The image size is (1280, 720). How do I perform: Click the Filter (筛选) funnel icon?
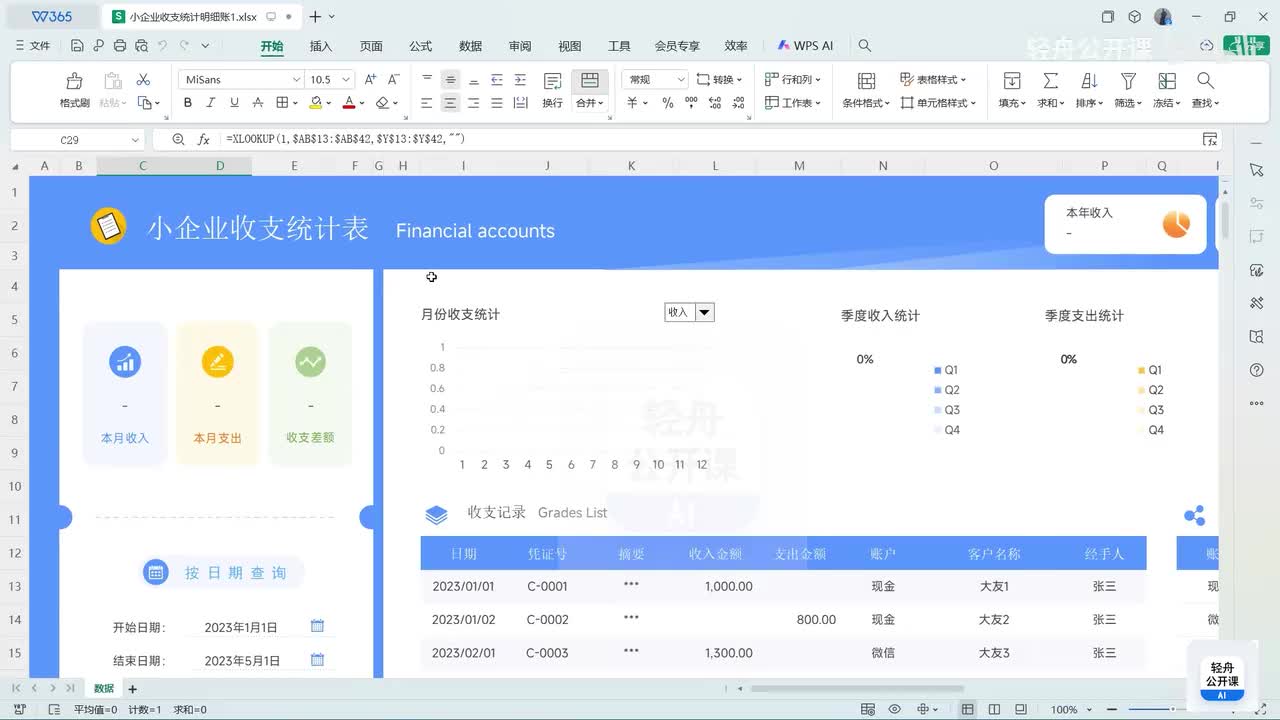(x=1128, y=81)
